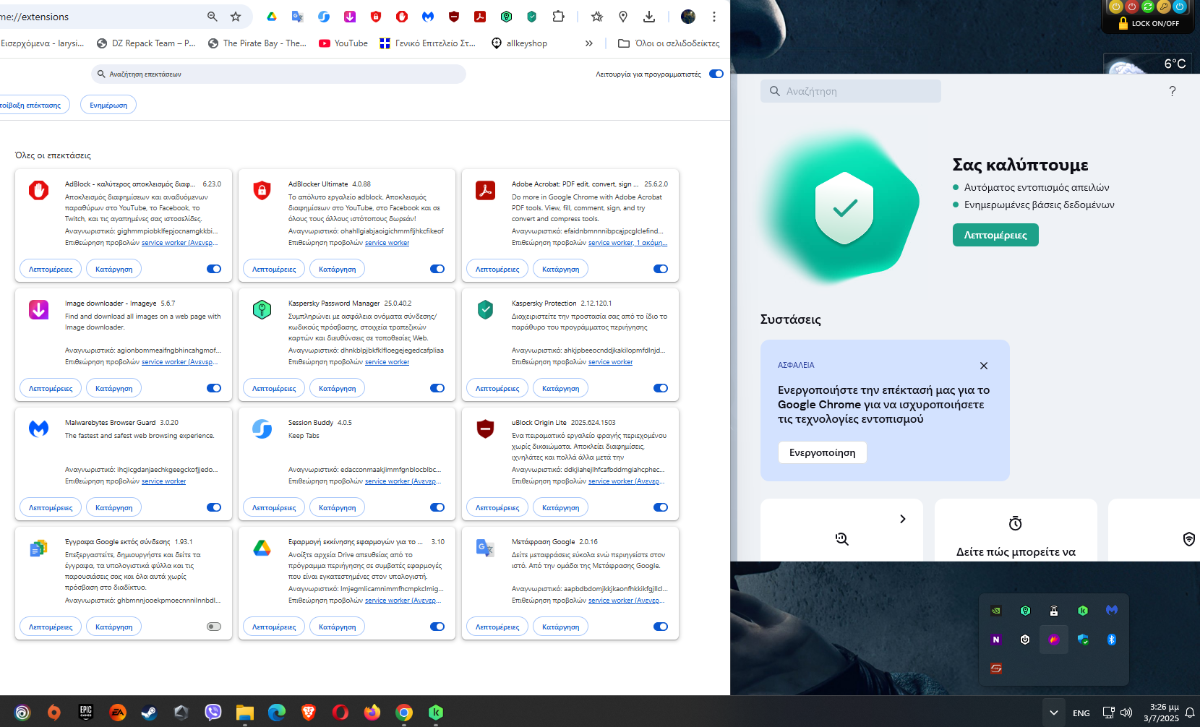Screen dimensions: 1200x727
Task: Open Malwarebytes Browser Guard toolbar icon
Action: [x=428, y=17]
